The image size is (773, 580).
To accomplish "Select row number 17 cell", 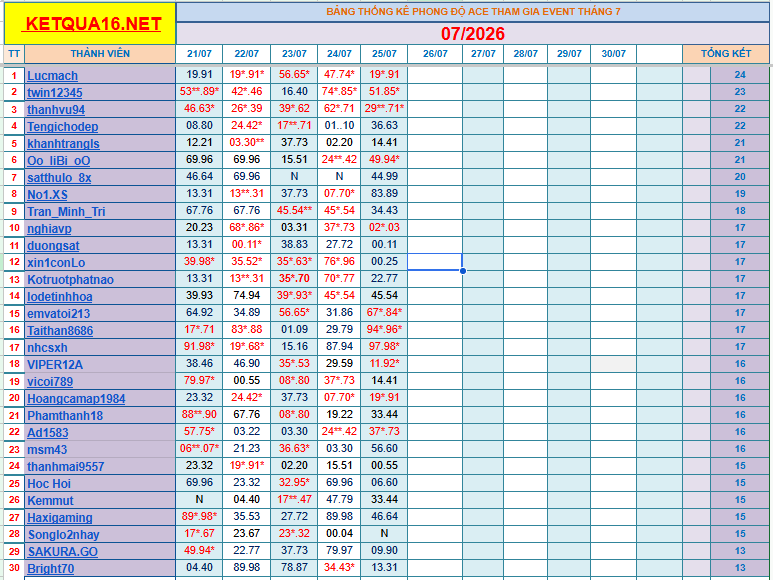I will point(14,347).
